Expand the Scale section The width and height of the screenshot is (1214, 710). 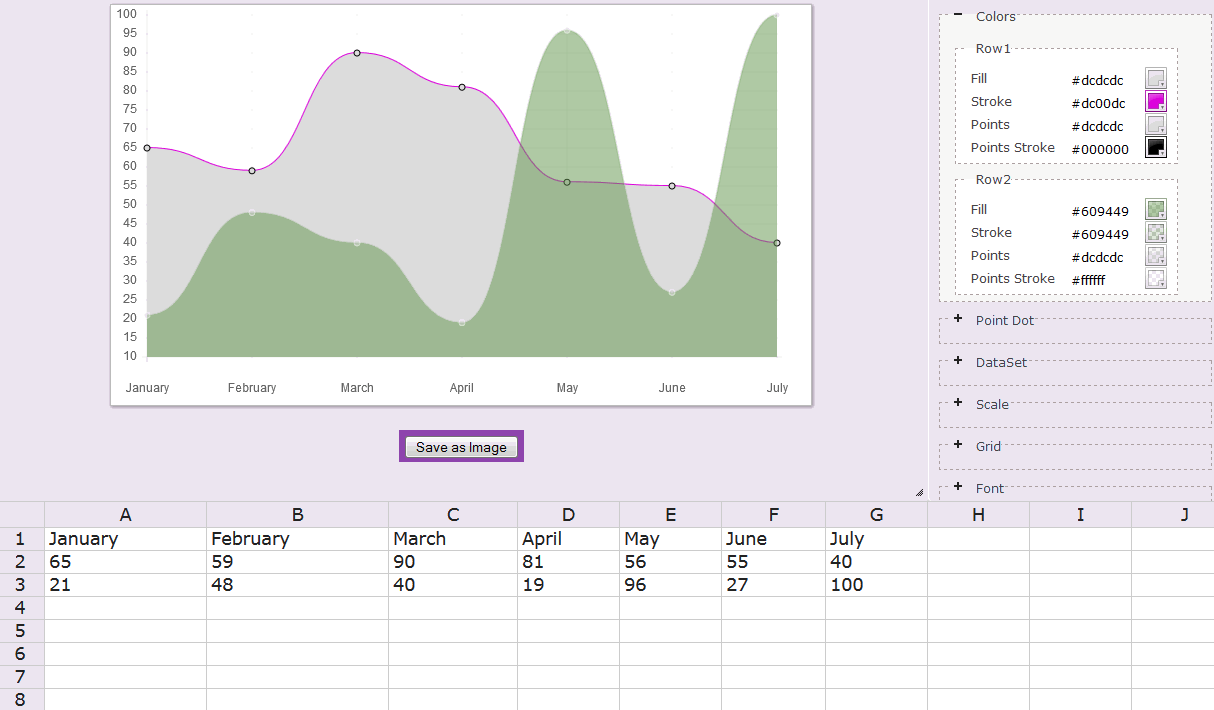coord(958,404)
